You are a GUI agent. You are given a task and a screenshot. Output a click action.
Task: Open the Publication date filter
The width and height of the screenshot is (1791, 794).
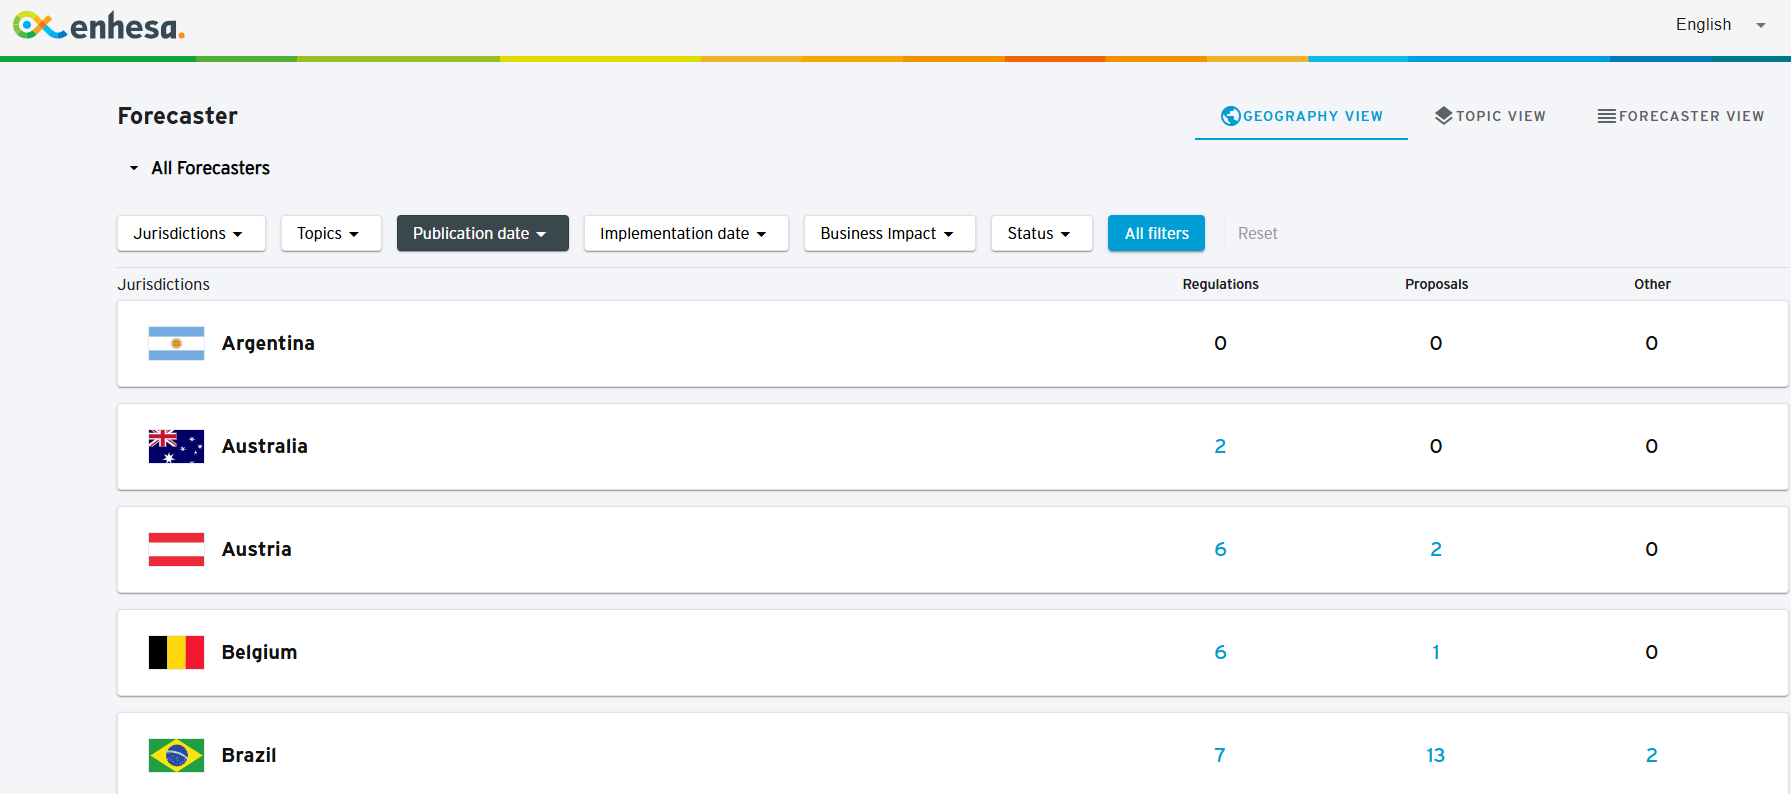(482, 233)
